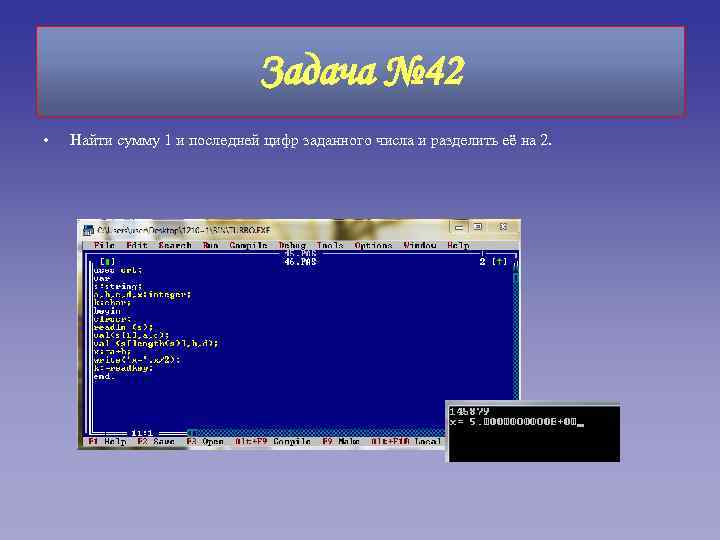Click F9 Make in status bar
This screenshot has width=720, height=540.
[341, 442]
